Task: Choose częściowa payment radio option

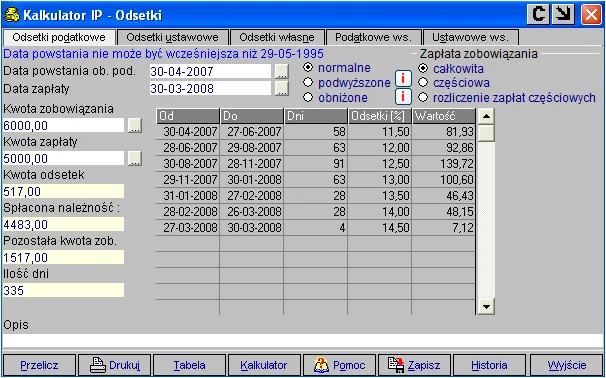Action: [423, 82]
